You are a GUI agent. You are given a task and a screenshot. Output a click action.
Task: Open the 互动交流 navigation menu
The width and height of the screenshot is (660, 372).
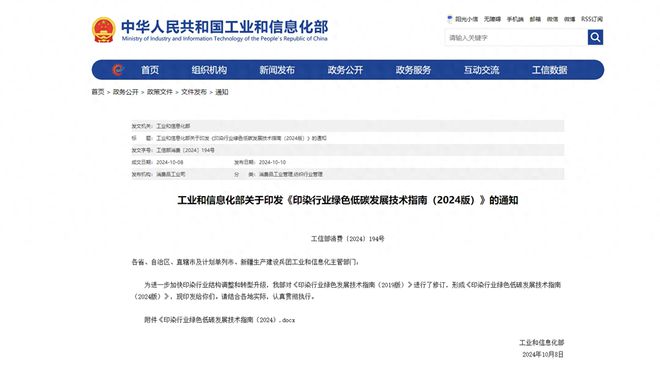click(x=482, y=70)
